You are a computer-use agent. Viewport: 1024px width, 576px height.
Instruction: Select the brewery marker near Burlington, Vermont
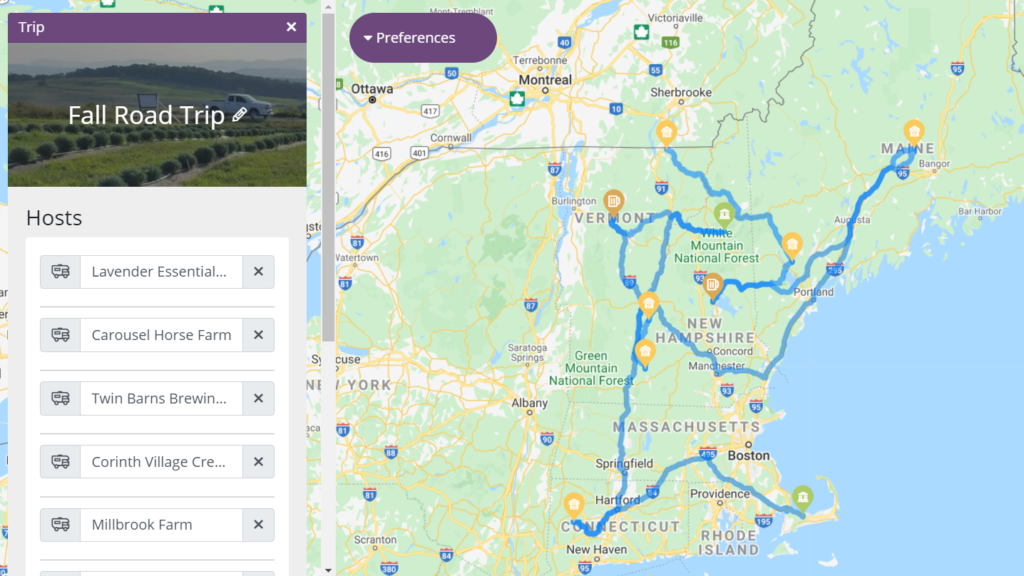click(613, 202)
